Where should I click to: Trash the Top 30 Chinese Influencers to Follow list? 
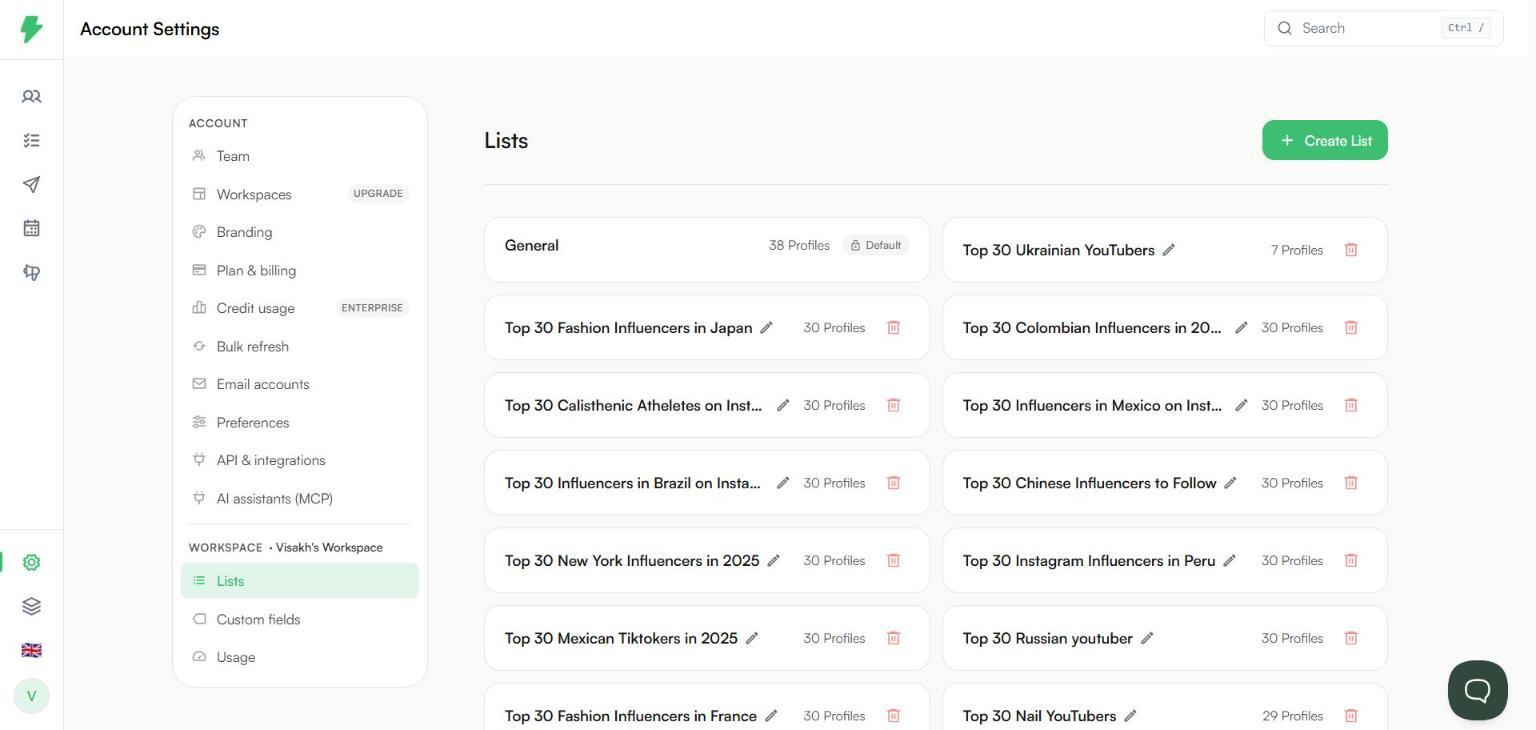click(x=1351, y=483)
